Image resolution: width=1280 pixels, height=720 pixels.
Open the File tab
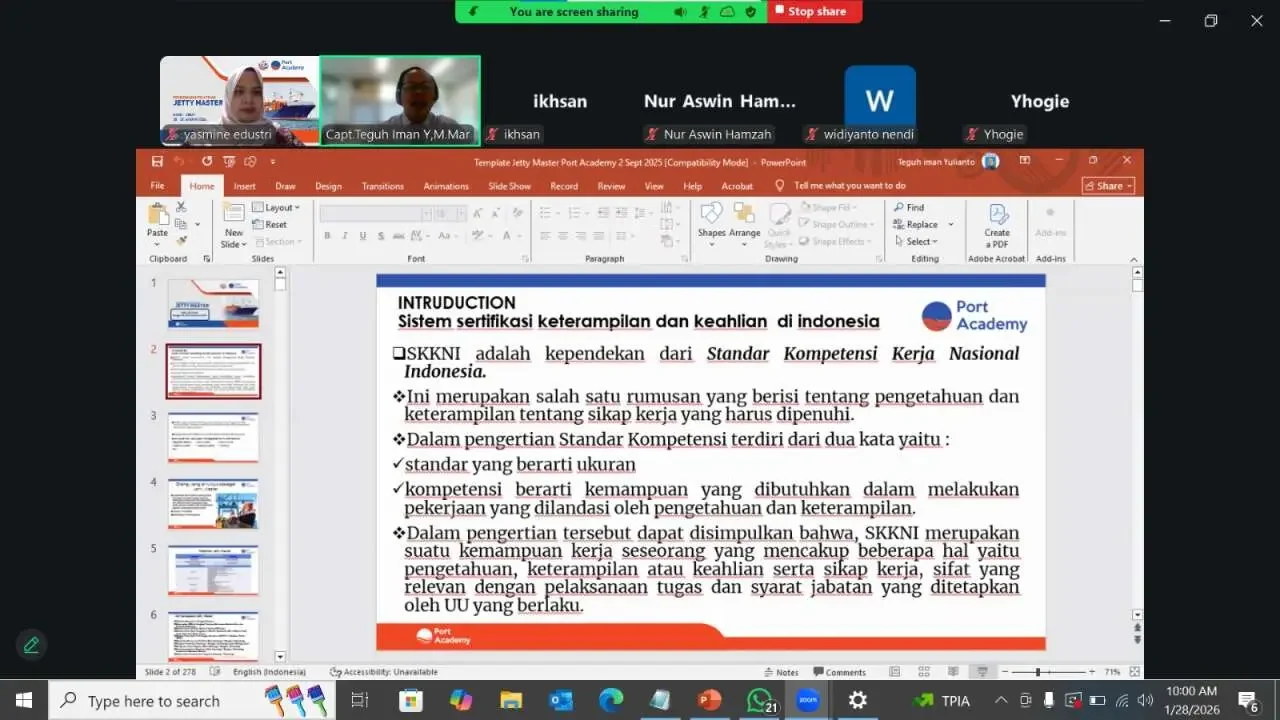(x=157, y=186)
